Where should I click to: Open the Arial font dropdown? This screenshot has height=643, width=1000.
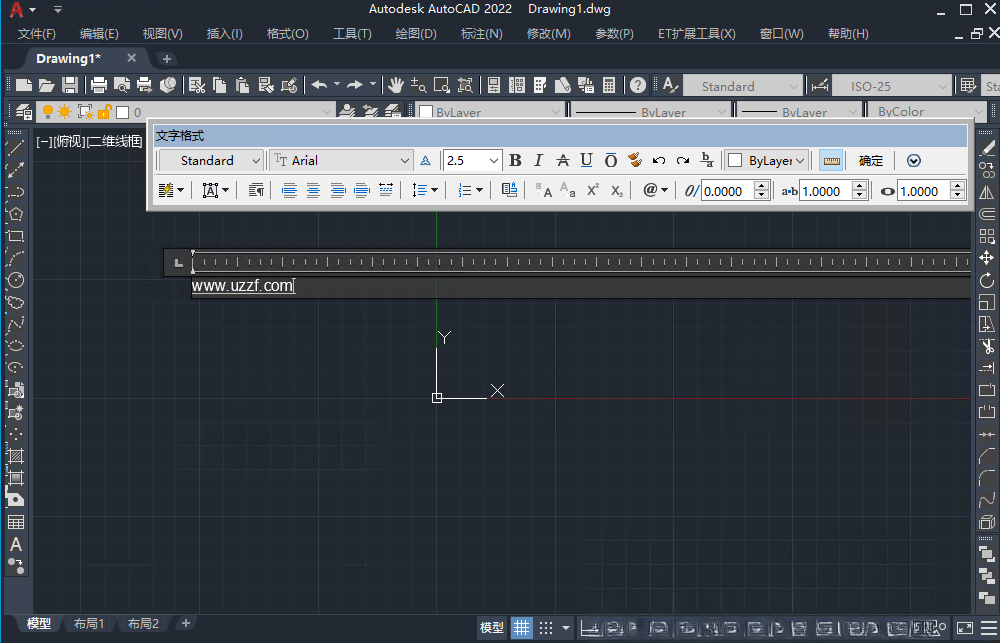[342, 160]
